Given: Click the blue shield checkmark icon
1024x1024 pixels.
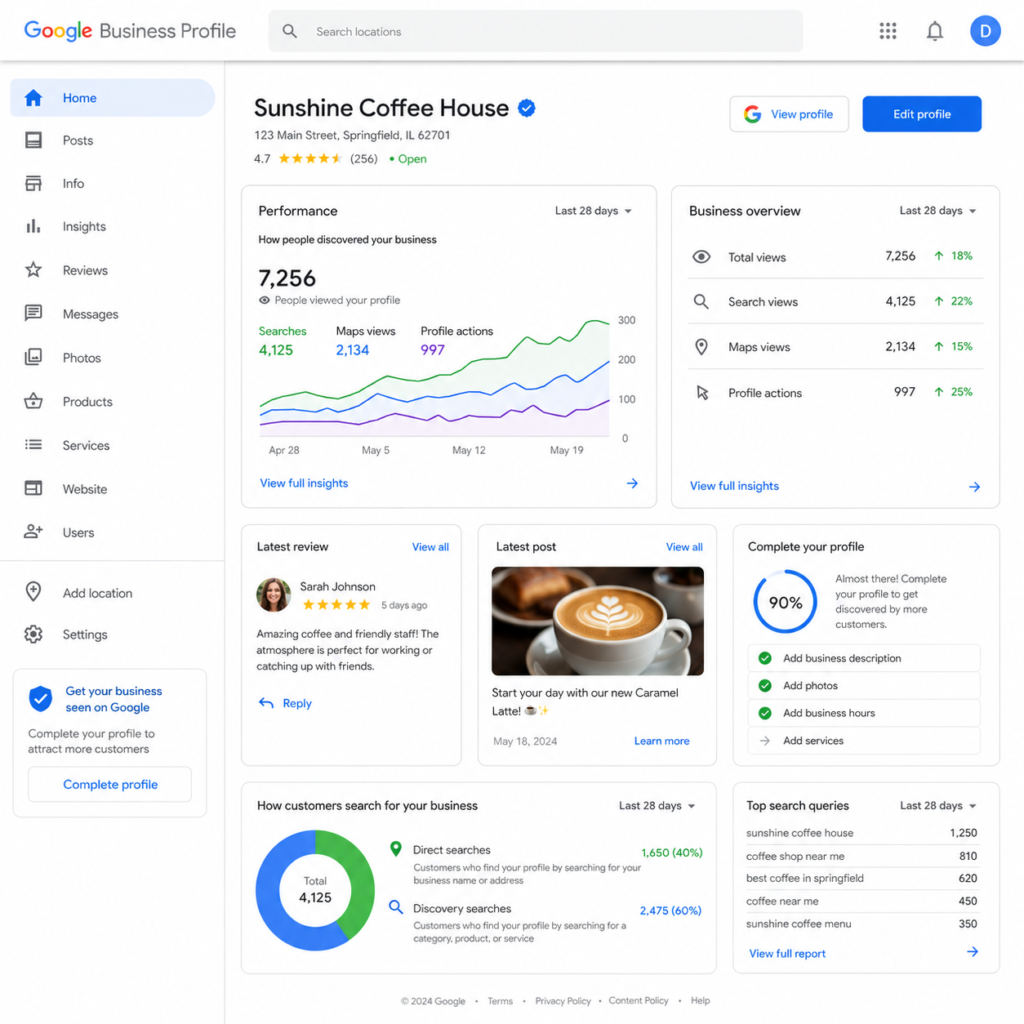Looking at the screenshot, I should click(x=40, y=699).
